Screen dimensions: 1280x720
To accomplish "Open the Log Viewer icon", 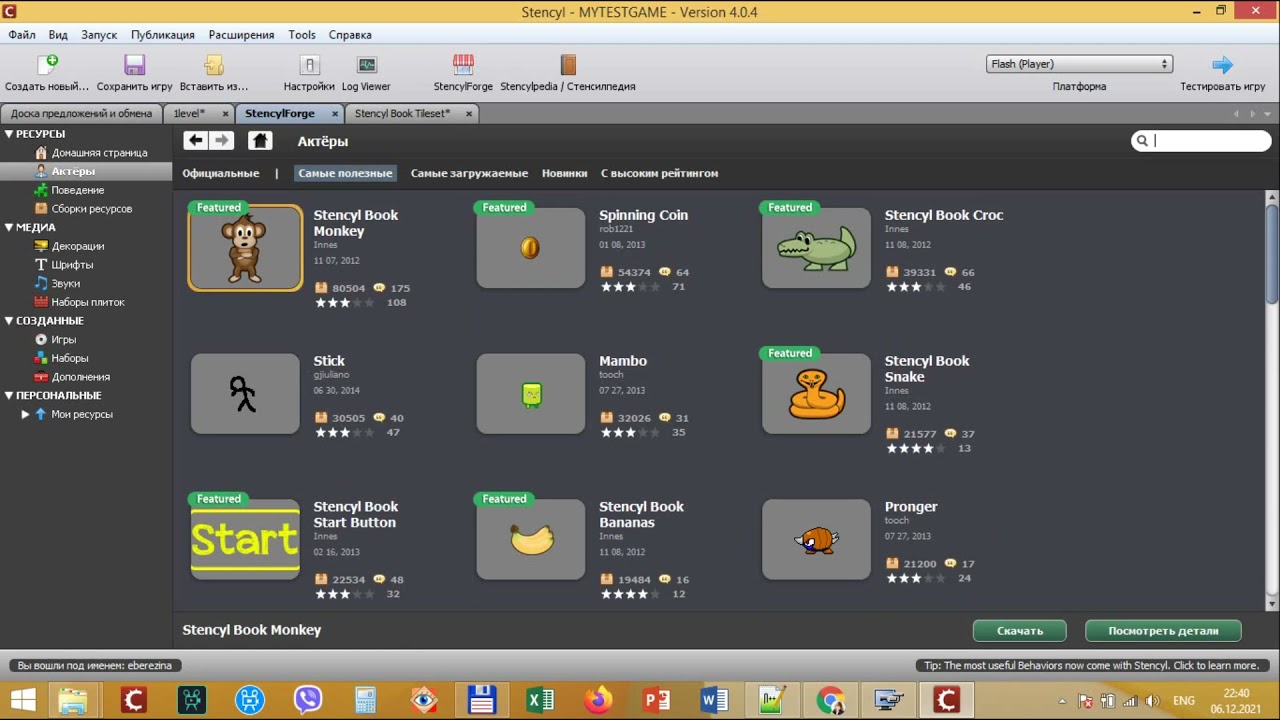I will (x=366, y=65).
